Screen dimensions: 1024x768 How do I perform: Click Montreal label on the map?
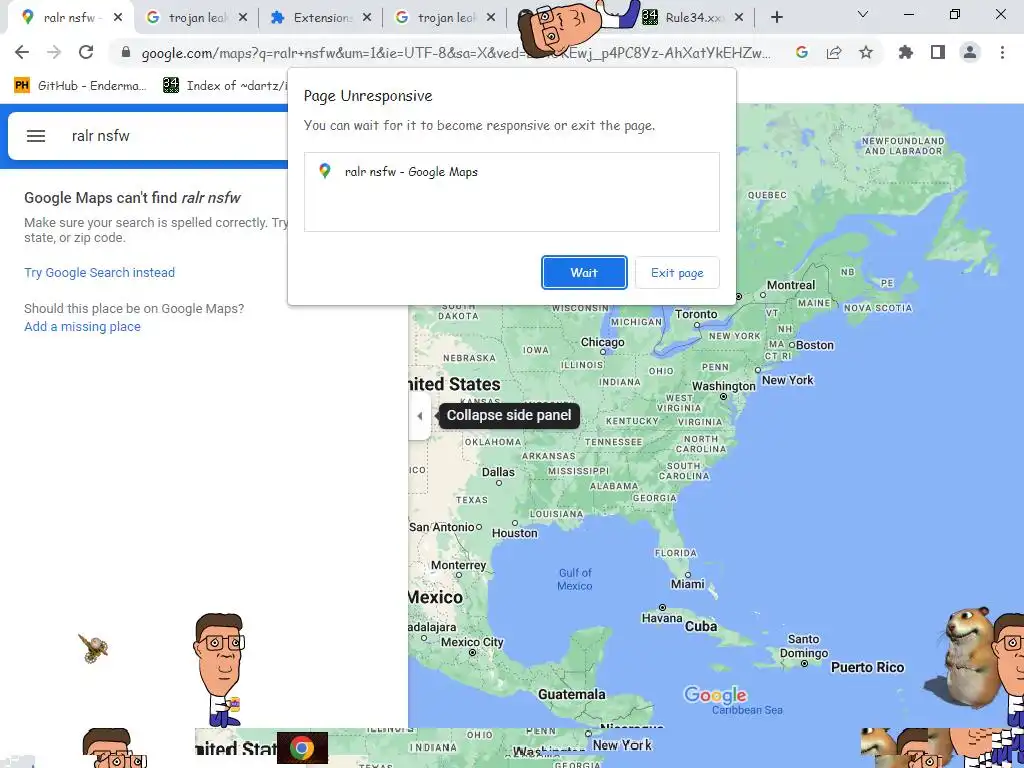point(791,285)
